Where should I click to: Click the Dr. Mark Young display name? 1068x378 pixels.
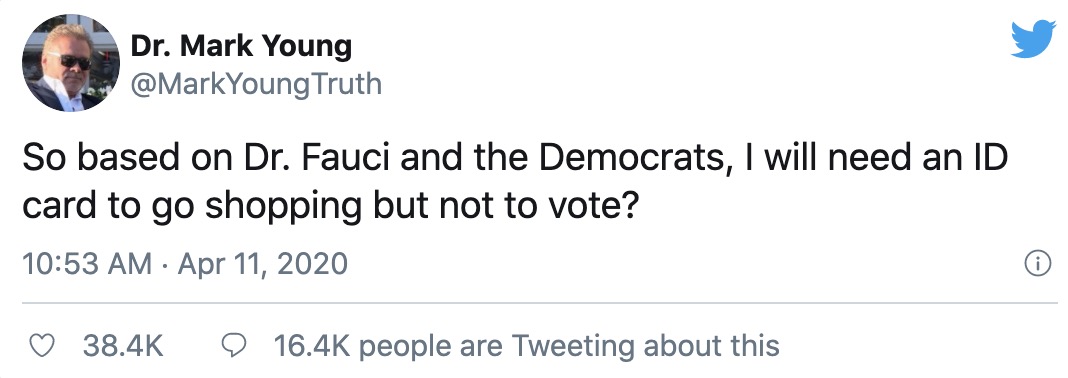[x=240, y=46]
